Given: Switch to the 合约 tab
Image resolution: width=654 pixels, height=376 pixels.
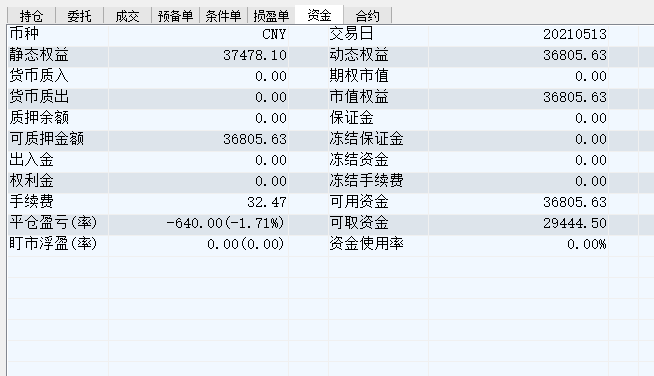Looking at the screenshot, I should [367, 16].
